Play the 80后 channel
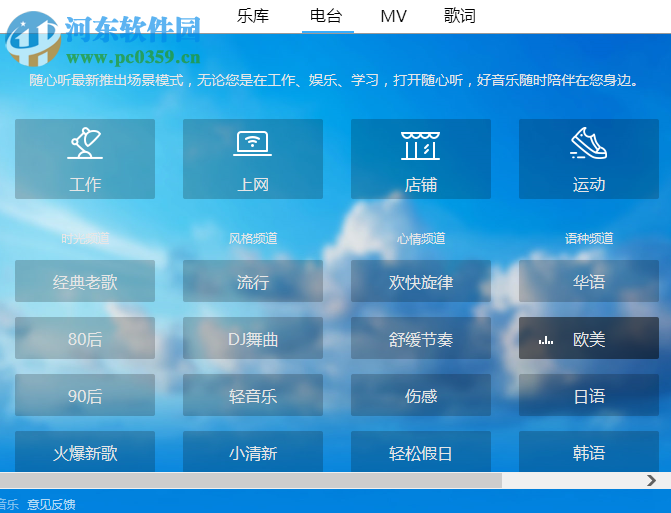Screen dimensions: 671x513 tap(85, 338)
